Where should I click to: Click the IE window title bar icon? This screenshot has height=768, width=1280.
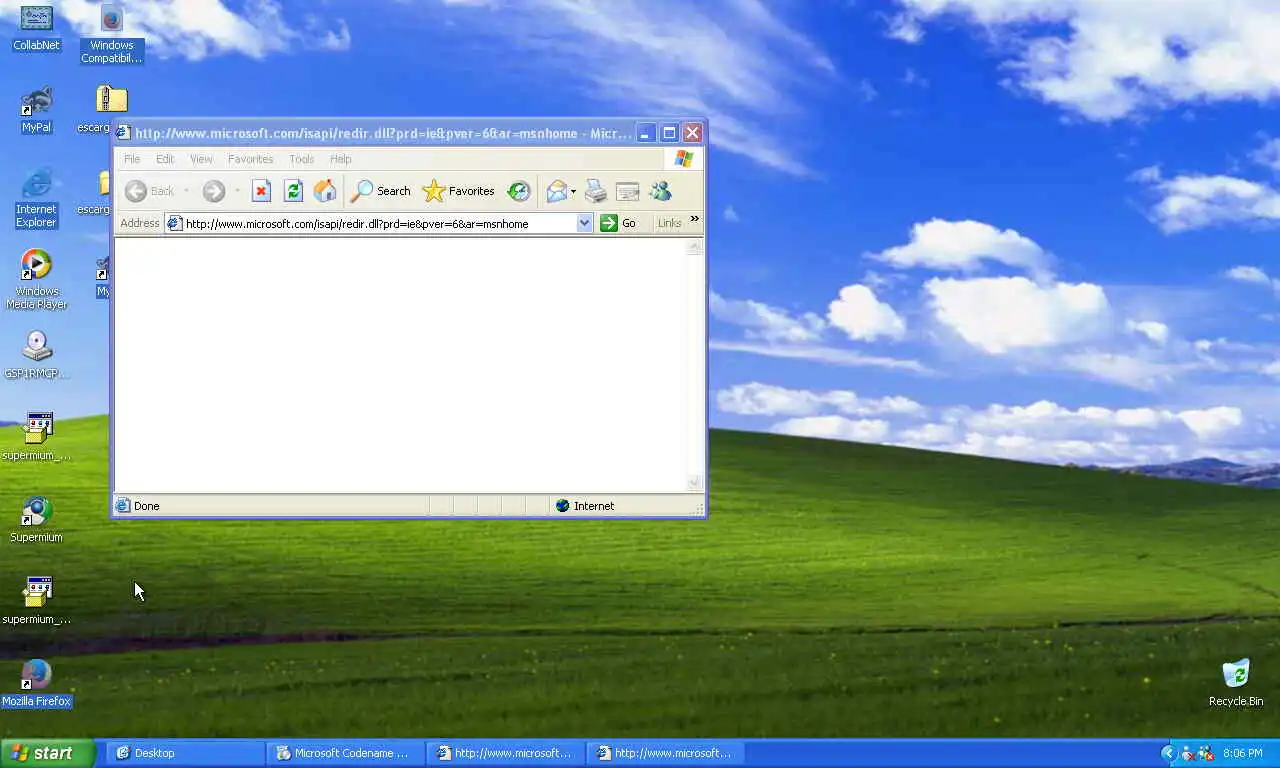click(123, 133)
